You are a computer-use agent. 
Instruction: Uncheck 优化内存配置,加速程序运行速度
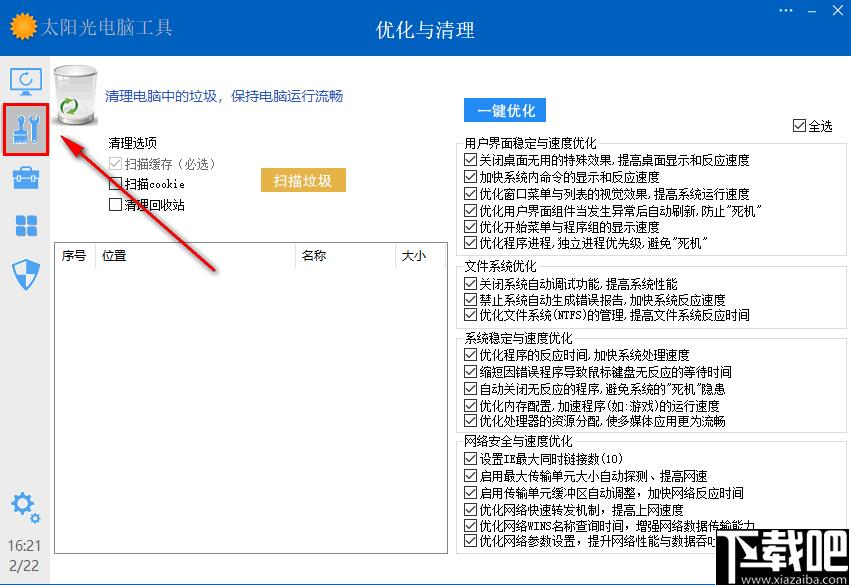point(471,405)
